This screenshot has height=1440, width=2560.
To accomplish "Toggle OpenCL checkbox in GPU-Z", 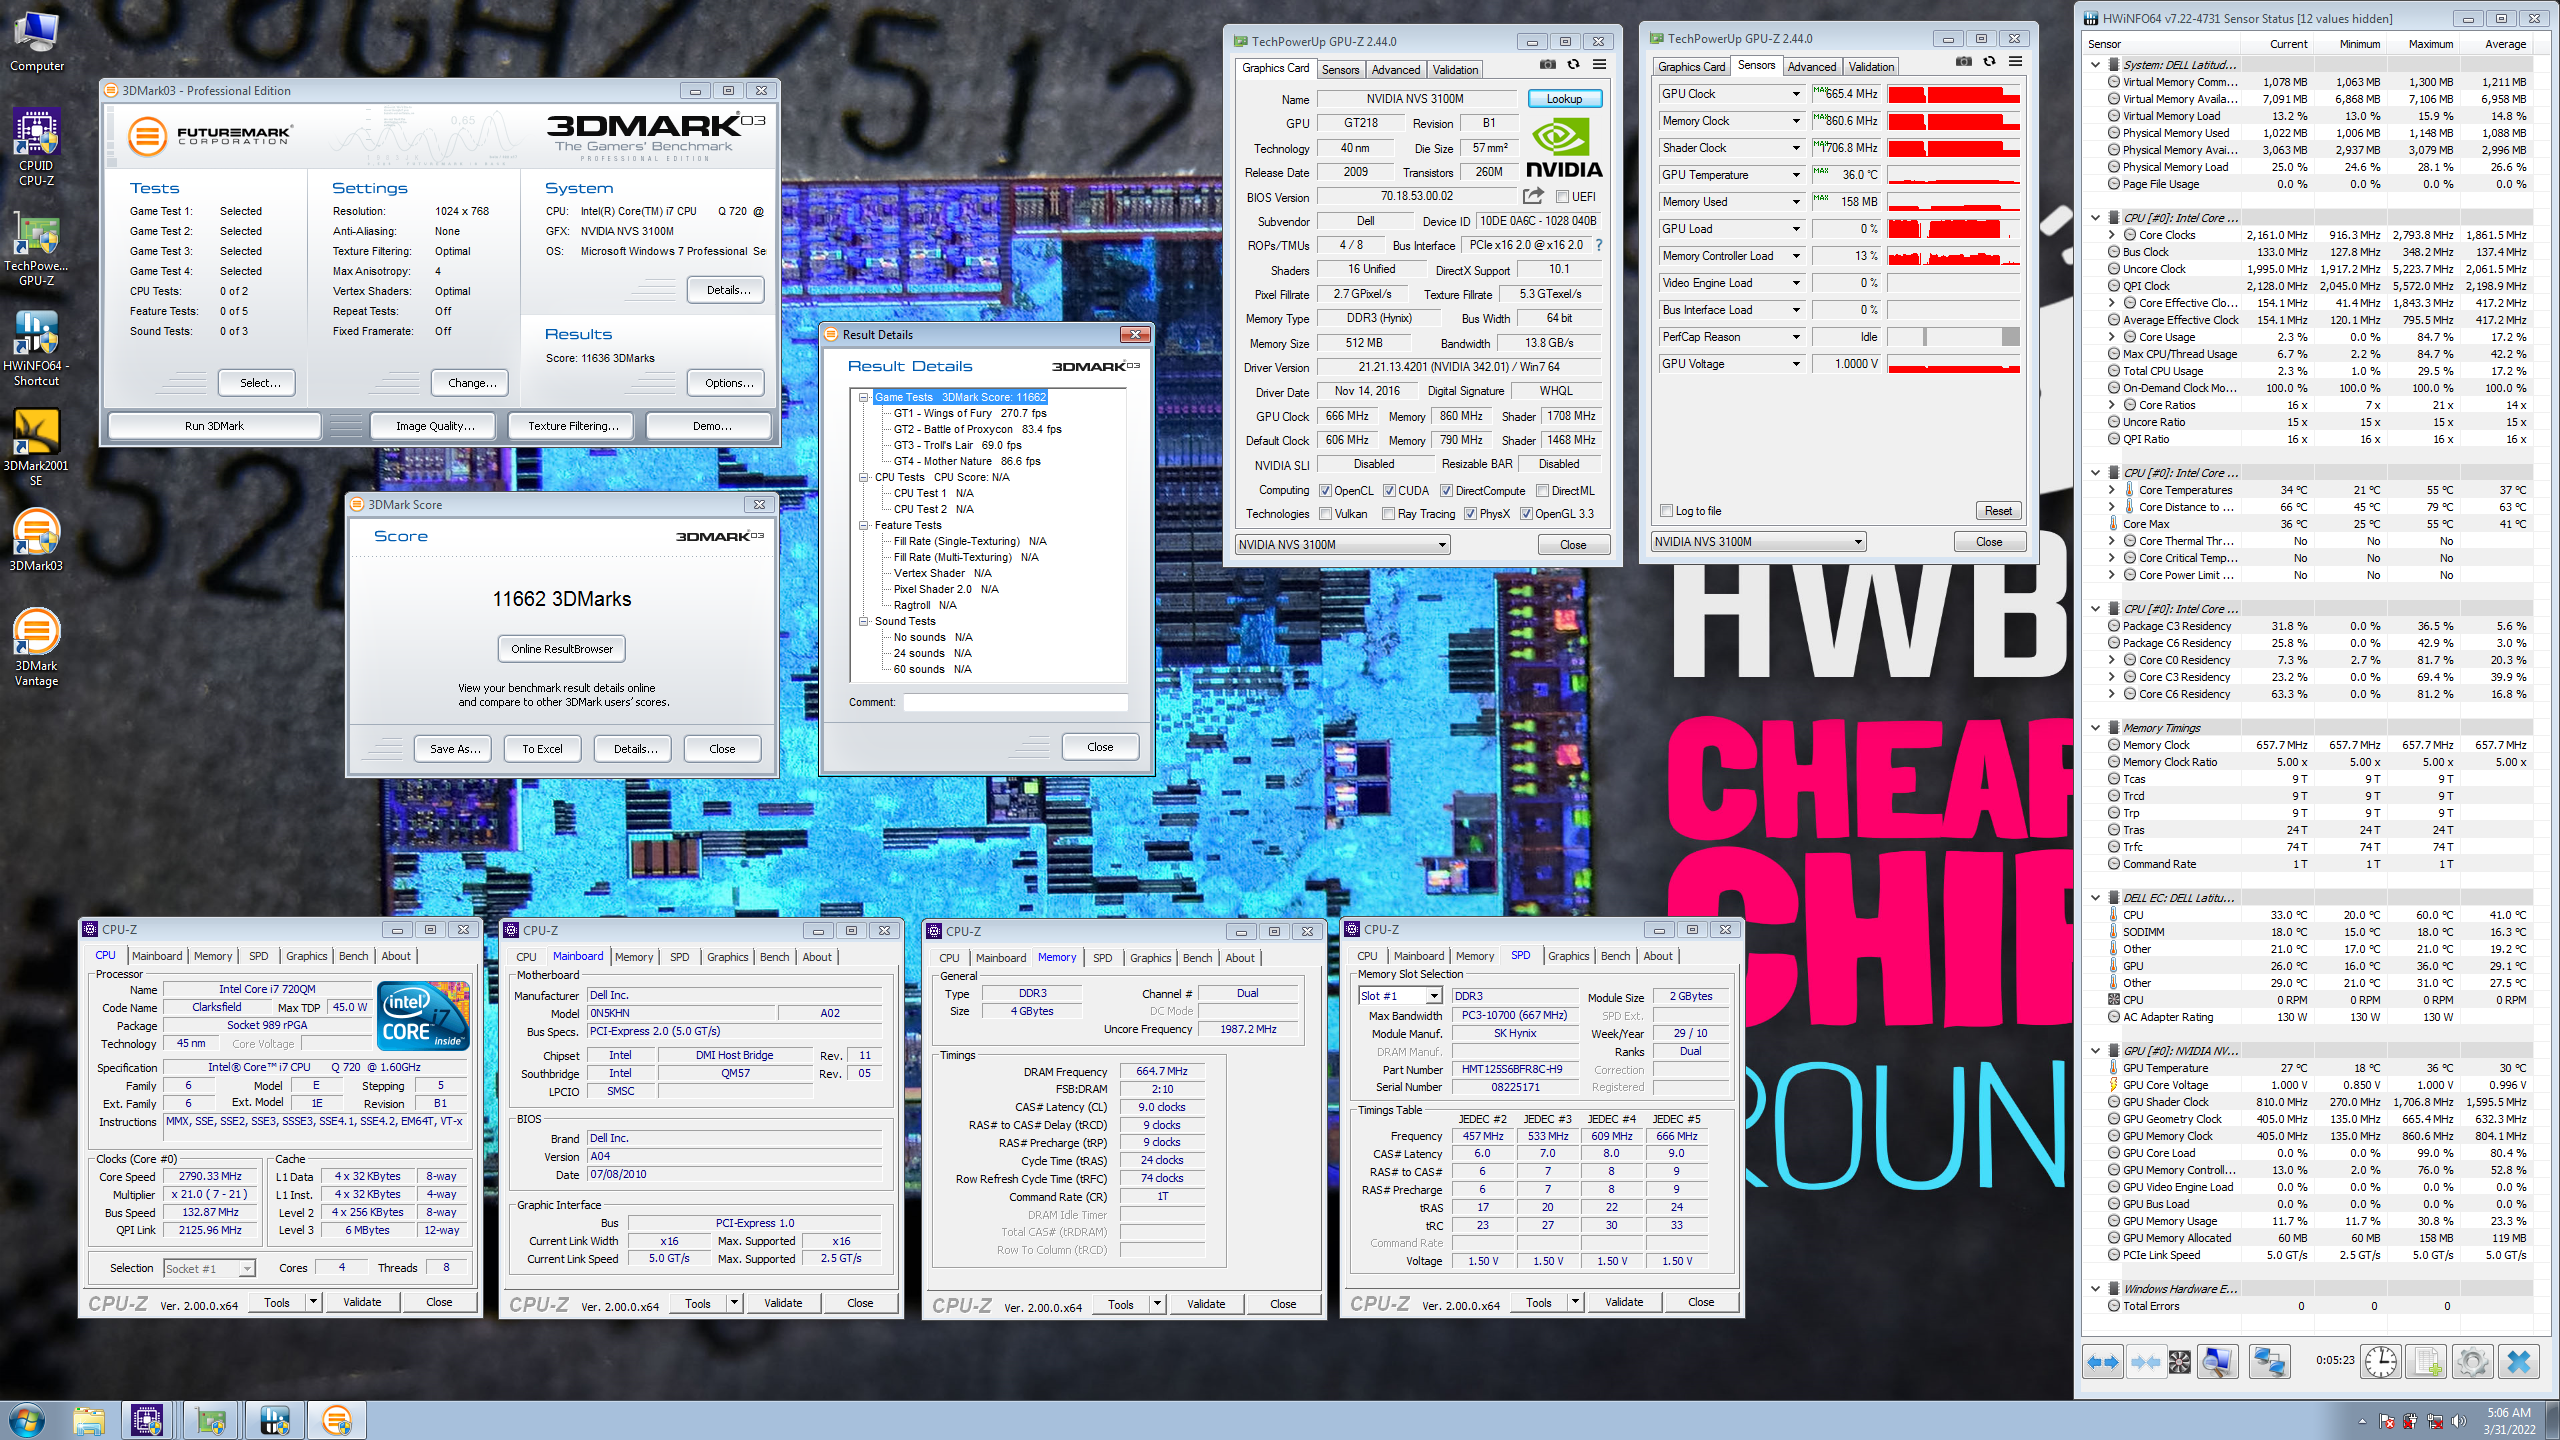I will 1325,491.
